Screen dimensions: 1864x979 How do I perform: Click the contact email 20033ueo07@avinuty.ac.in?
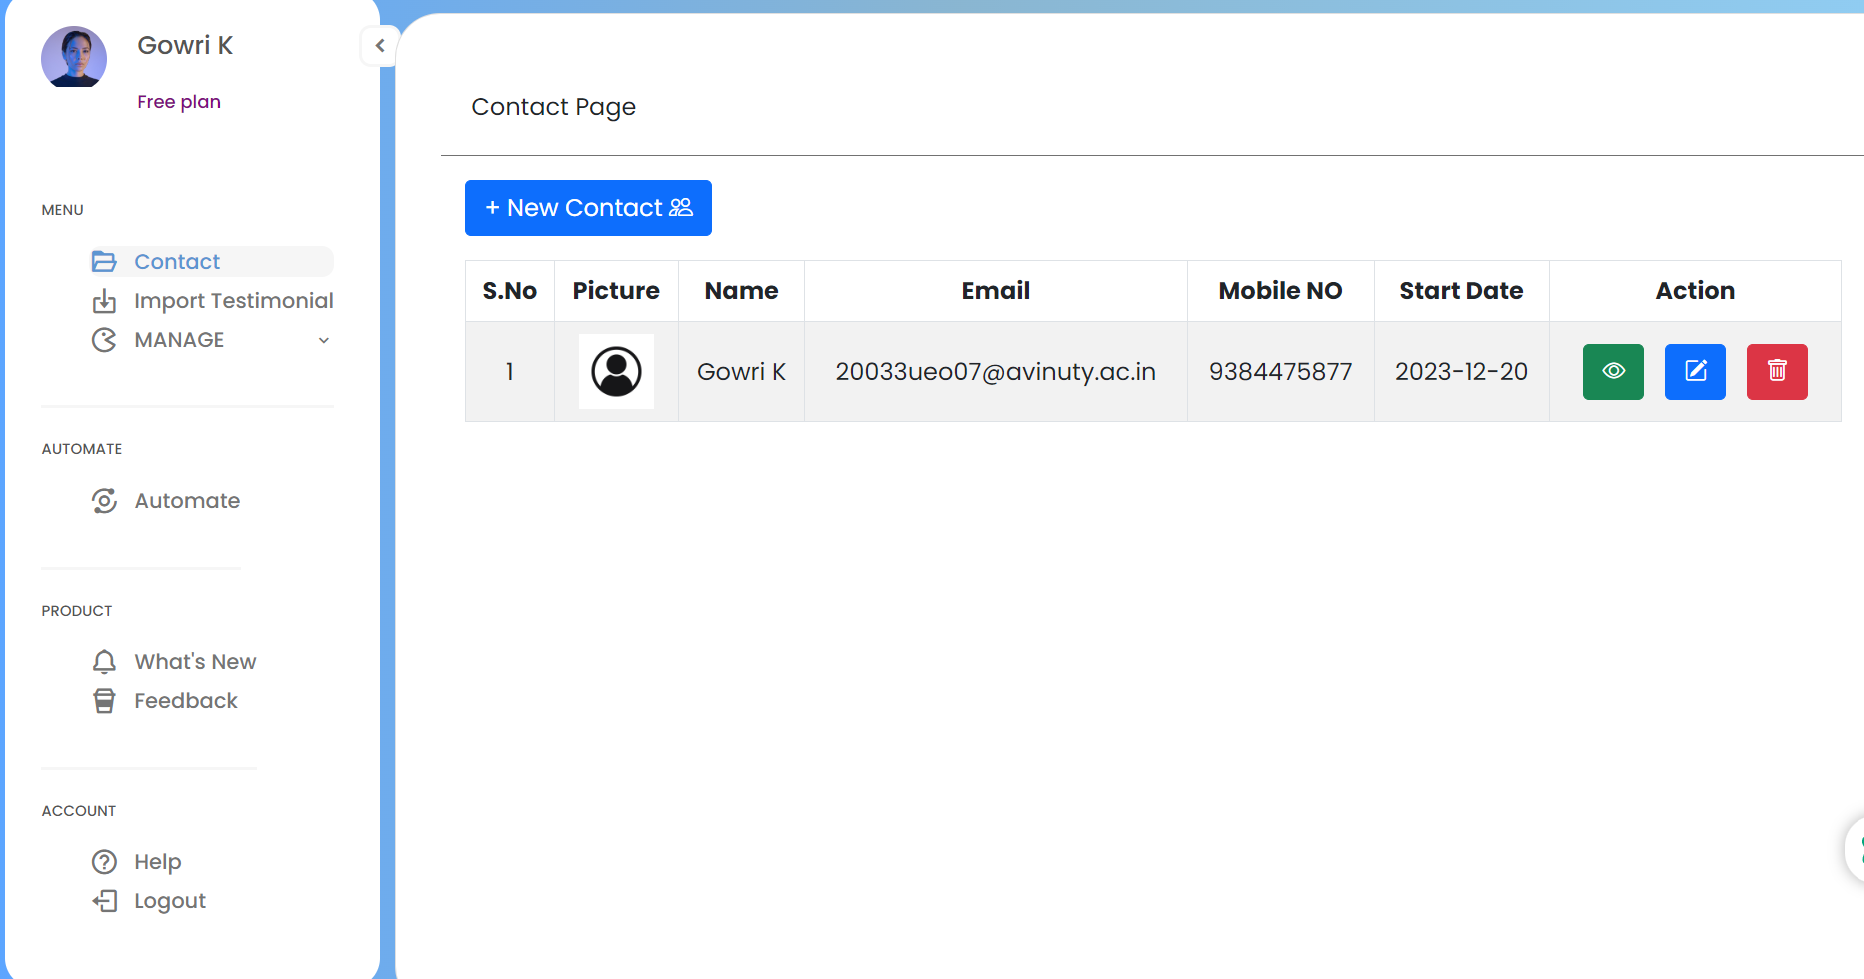coord(996,372)
